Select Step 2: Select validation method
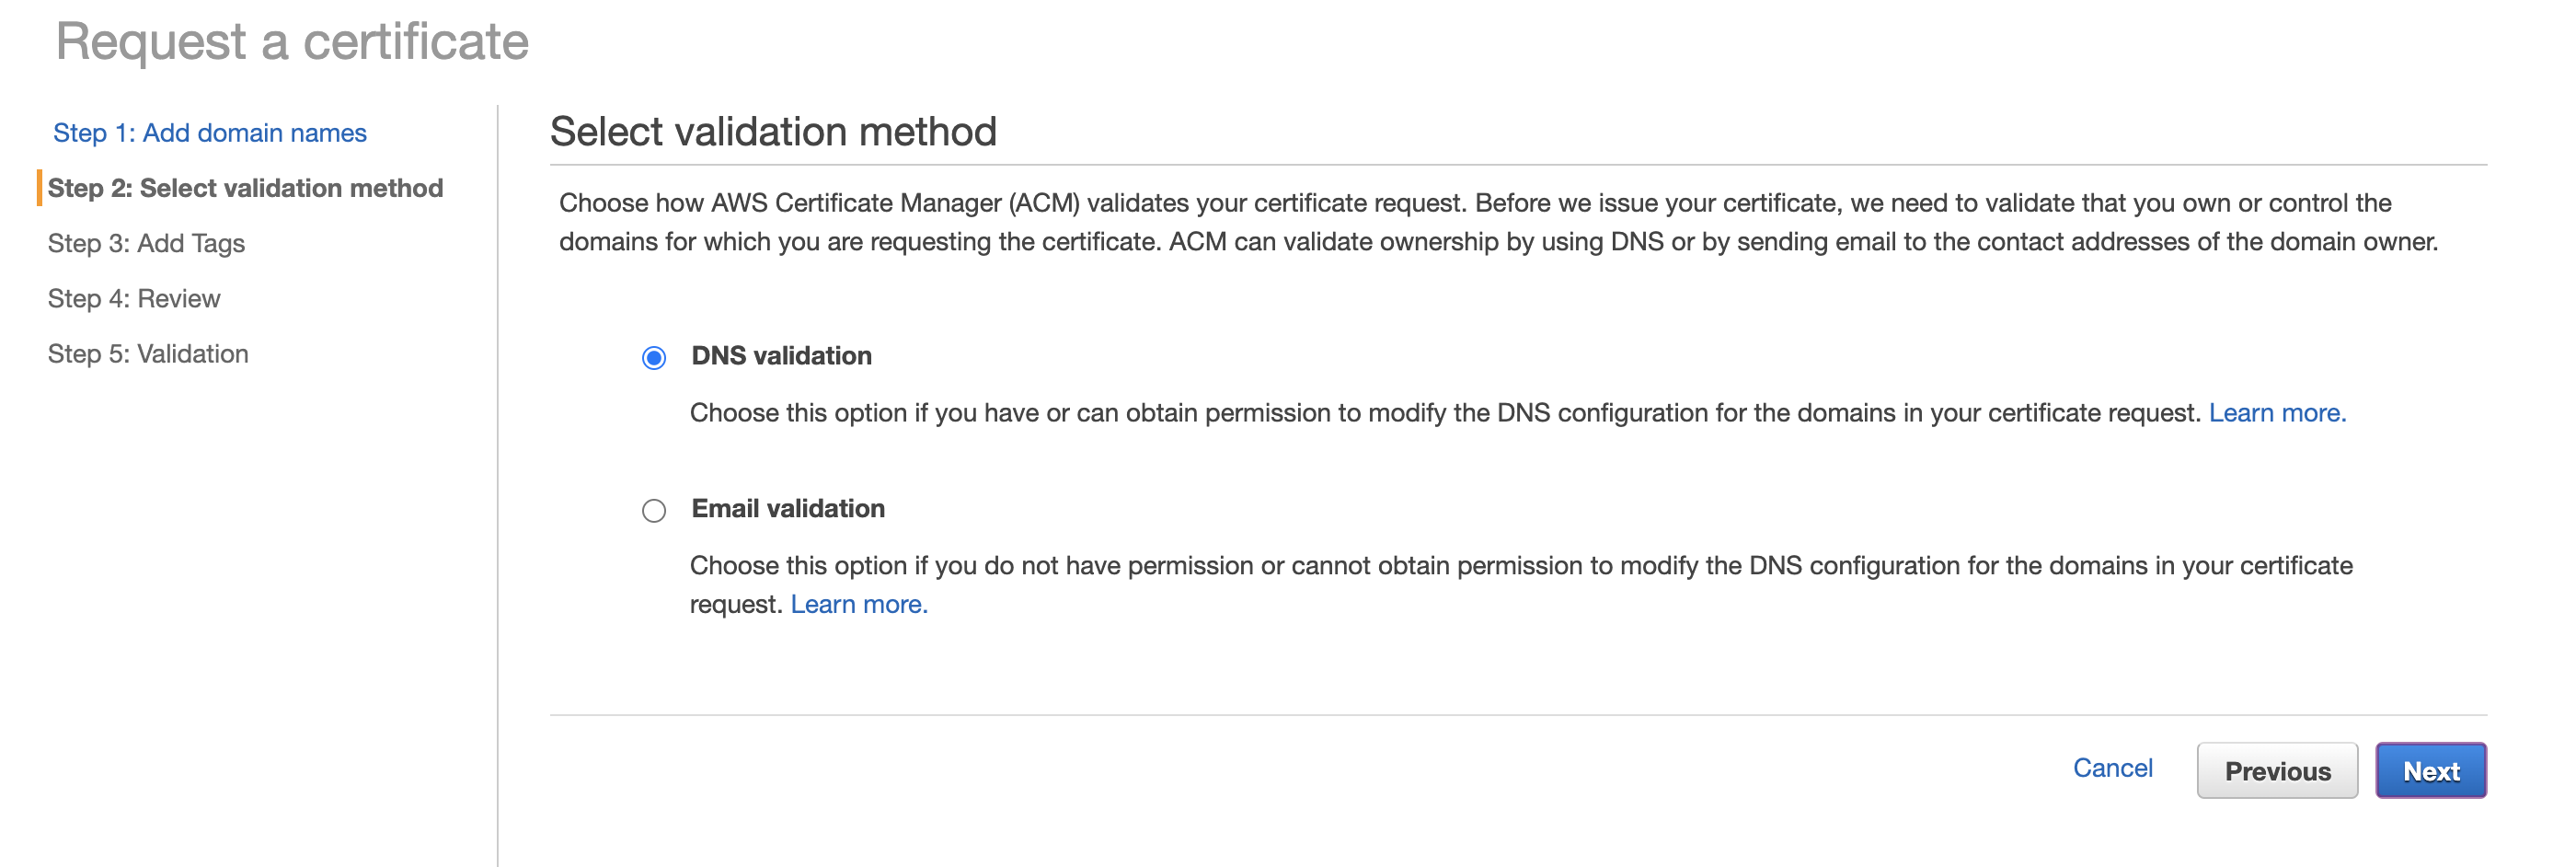The image size is (2576, 867). coord(245,188)
